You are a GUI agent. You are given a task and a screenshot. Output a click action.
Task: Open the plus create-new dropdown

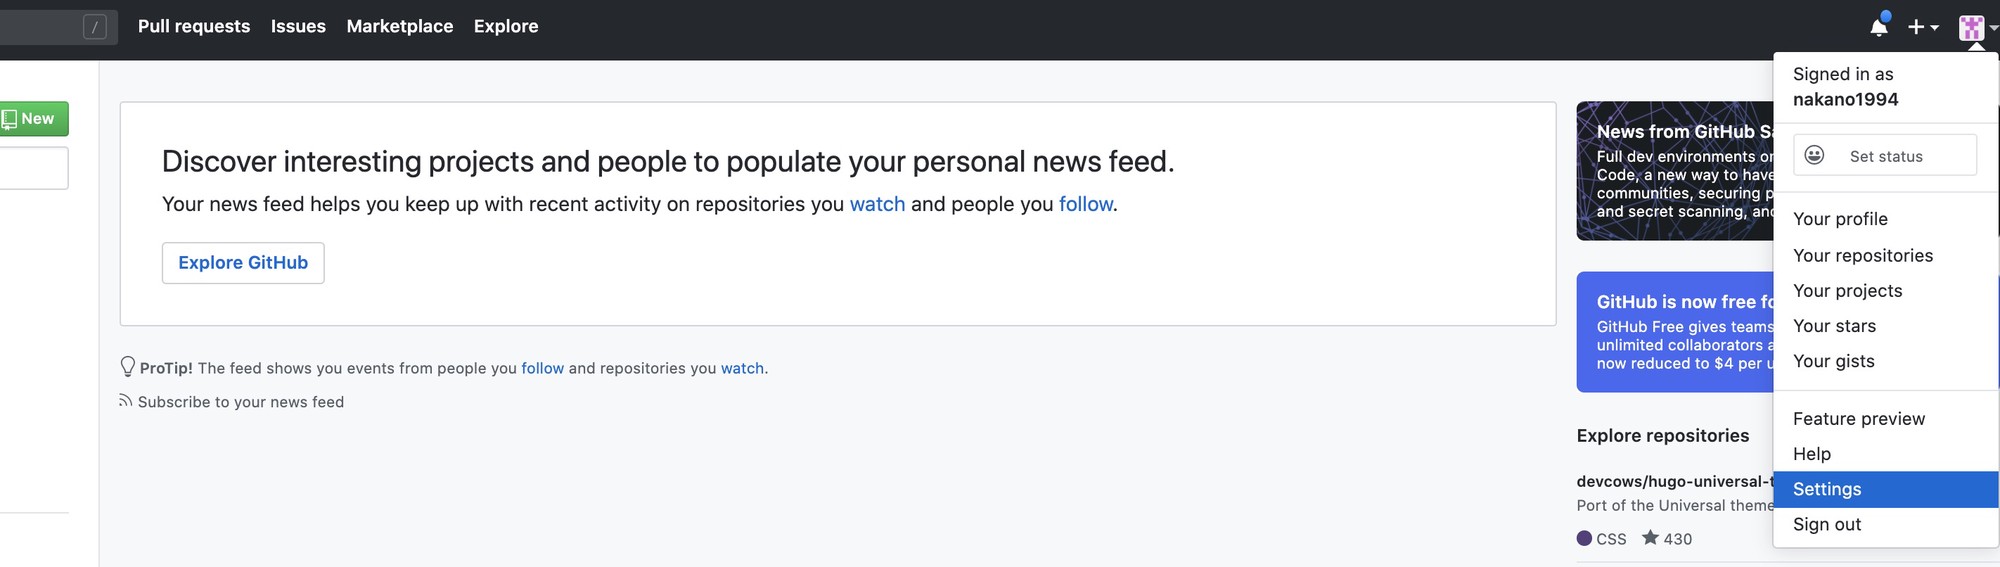(x=1923, y=27)
